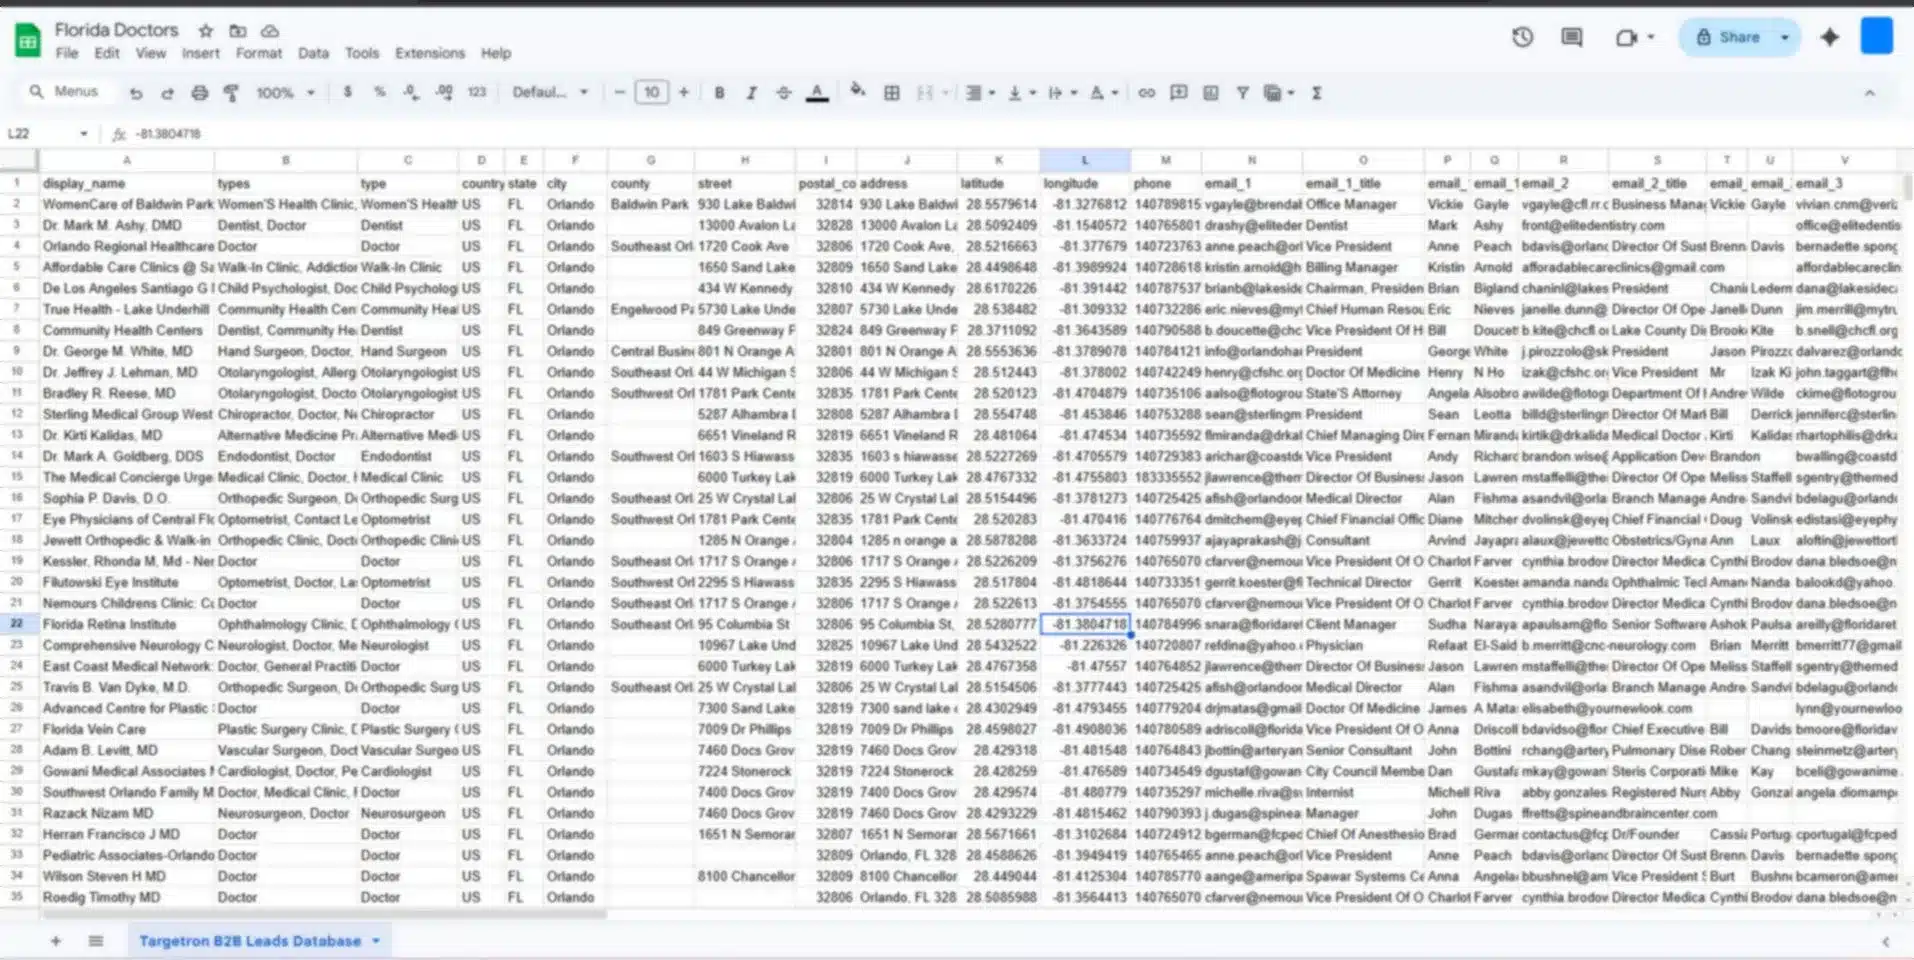The width and height of the screenshot is (1914, 960).
Task: Click the Gemini sparkle icon
Action: coord(1829,37)
